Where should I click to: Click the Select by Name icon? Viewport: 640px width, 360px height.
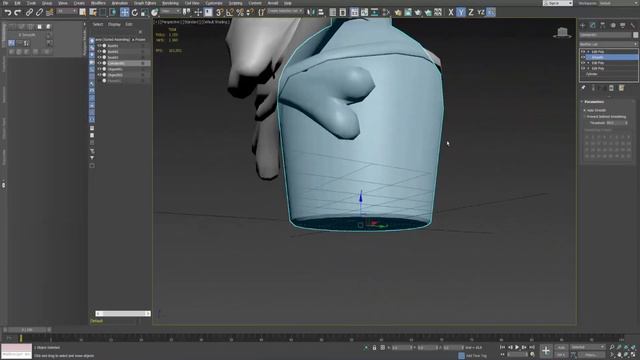click(93, 13)
